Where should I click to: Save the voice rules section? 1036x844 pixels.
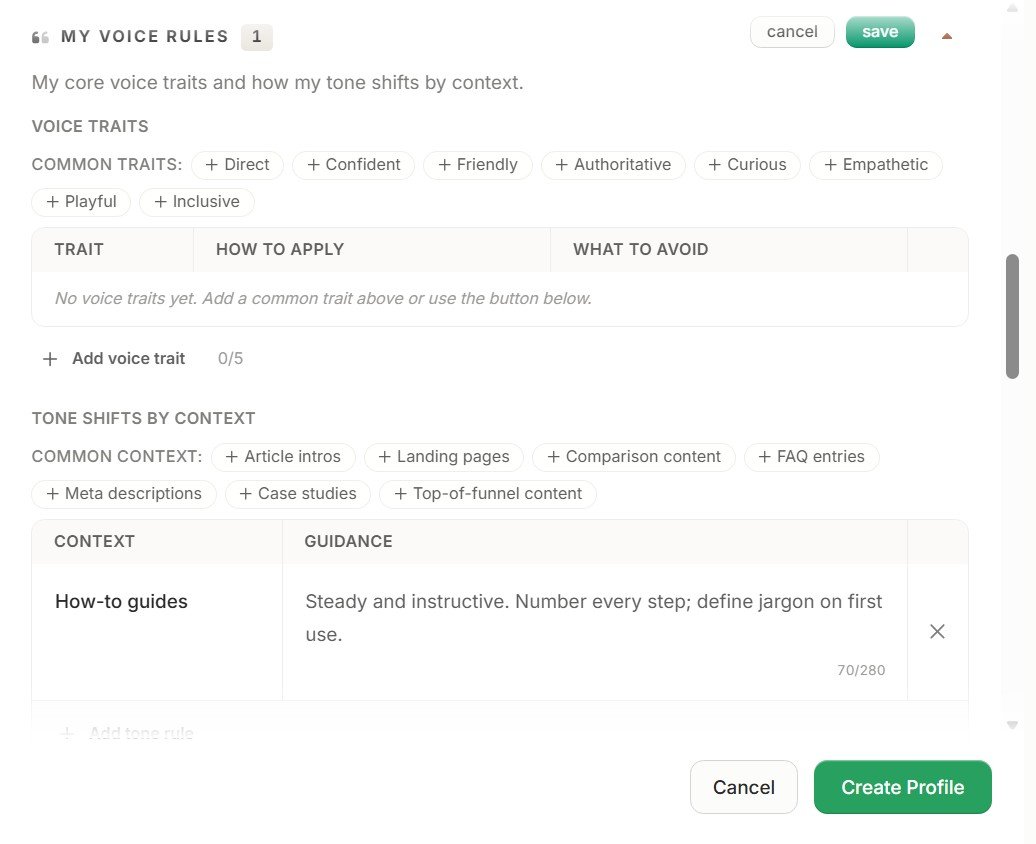[x=880, y=32]
